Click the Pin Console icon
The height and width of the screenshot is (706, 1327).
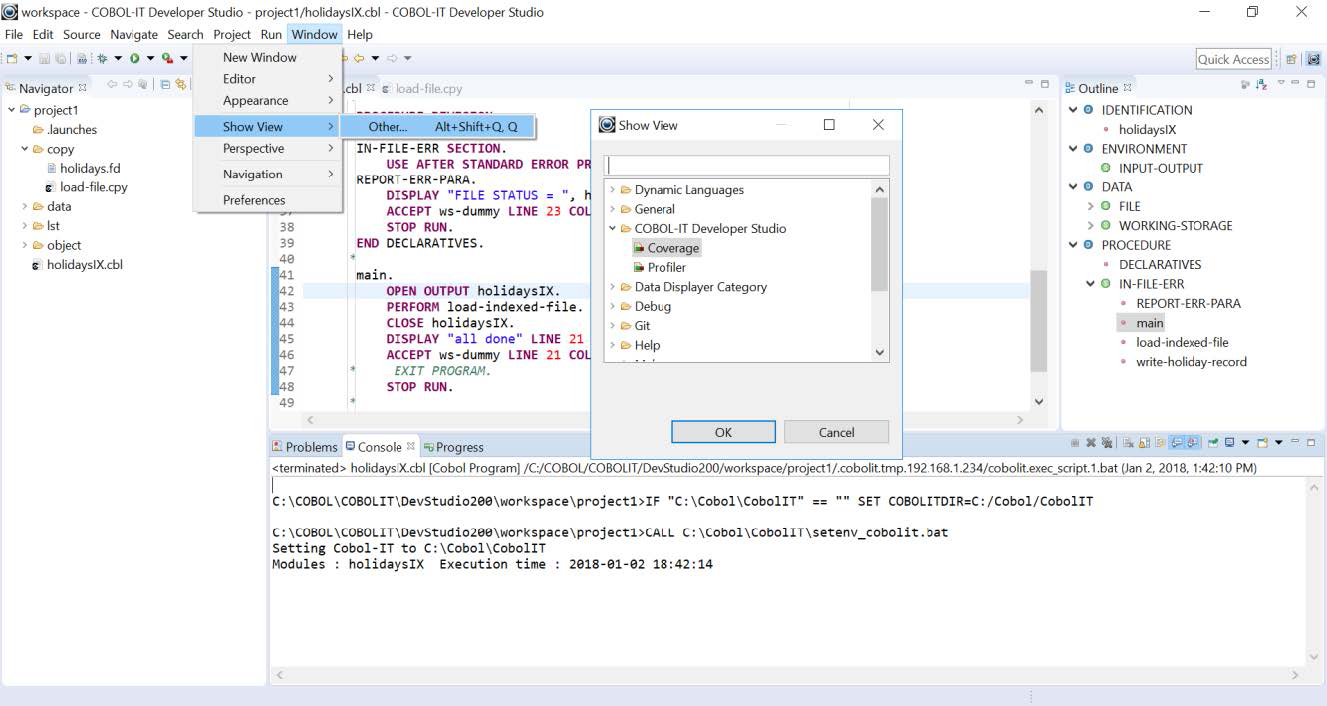1213,443
